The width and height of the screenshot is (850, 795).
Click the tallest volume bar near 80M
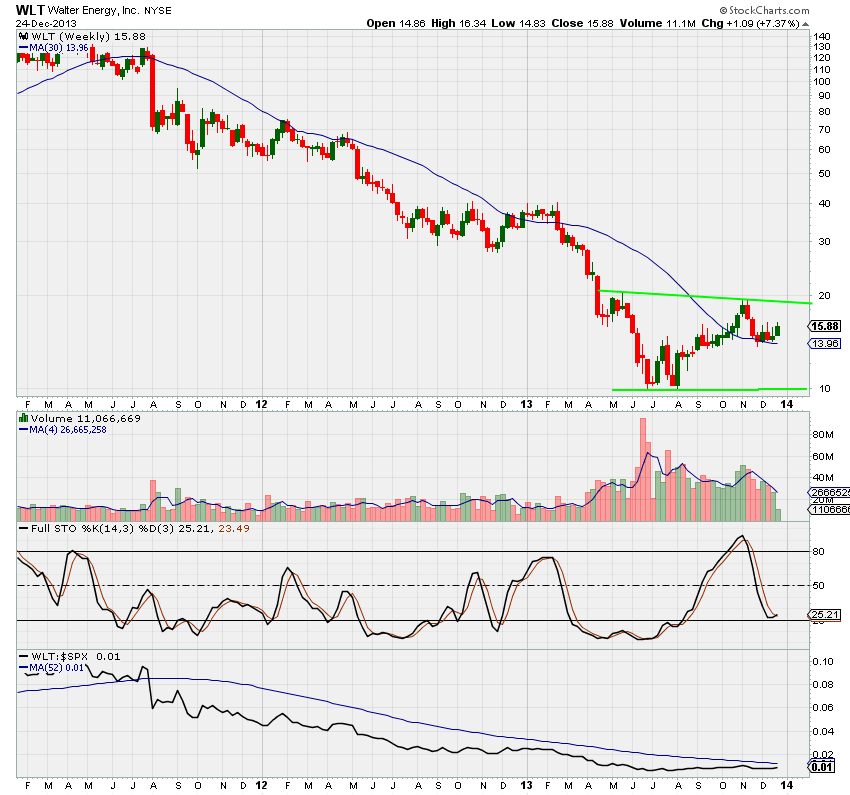tap(643, 469)
